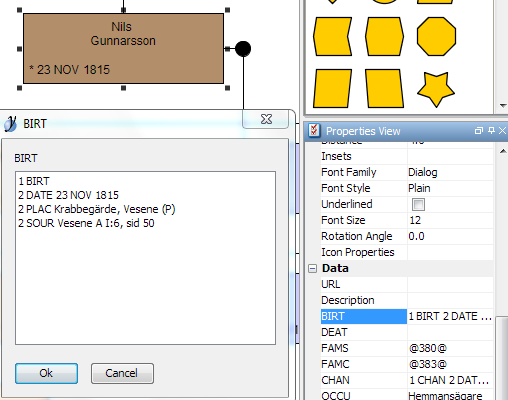Select the Description property row
508x400 pixels.
[407, 300]
